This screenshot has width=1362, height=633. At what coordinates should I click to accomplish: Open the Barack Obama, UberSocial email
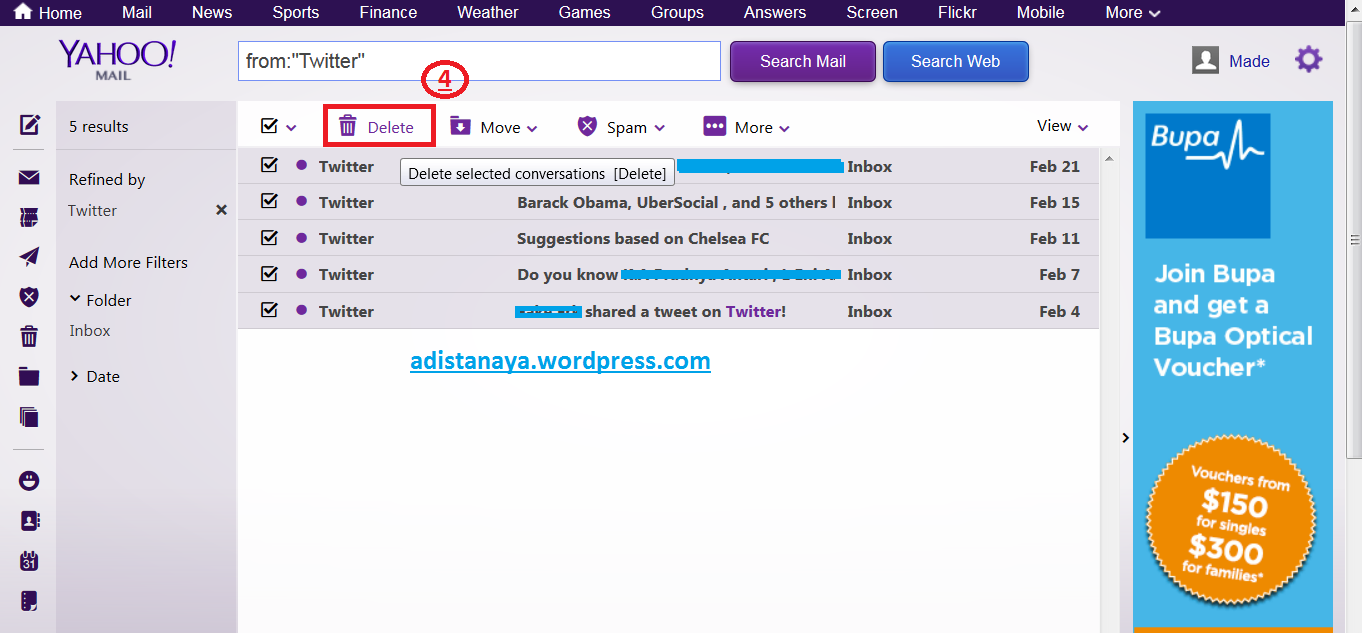coord(668,202)
